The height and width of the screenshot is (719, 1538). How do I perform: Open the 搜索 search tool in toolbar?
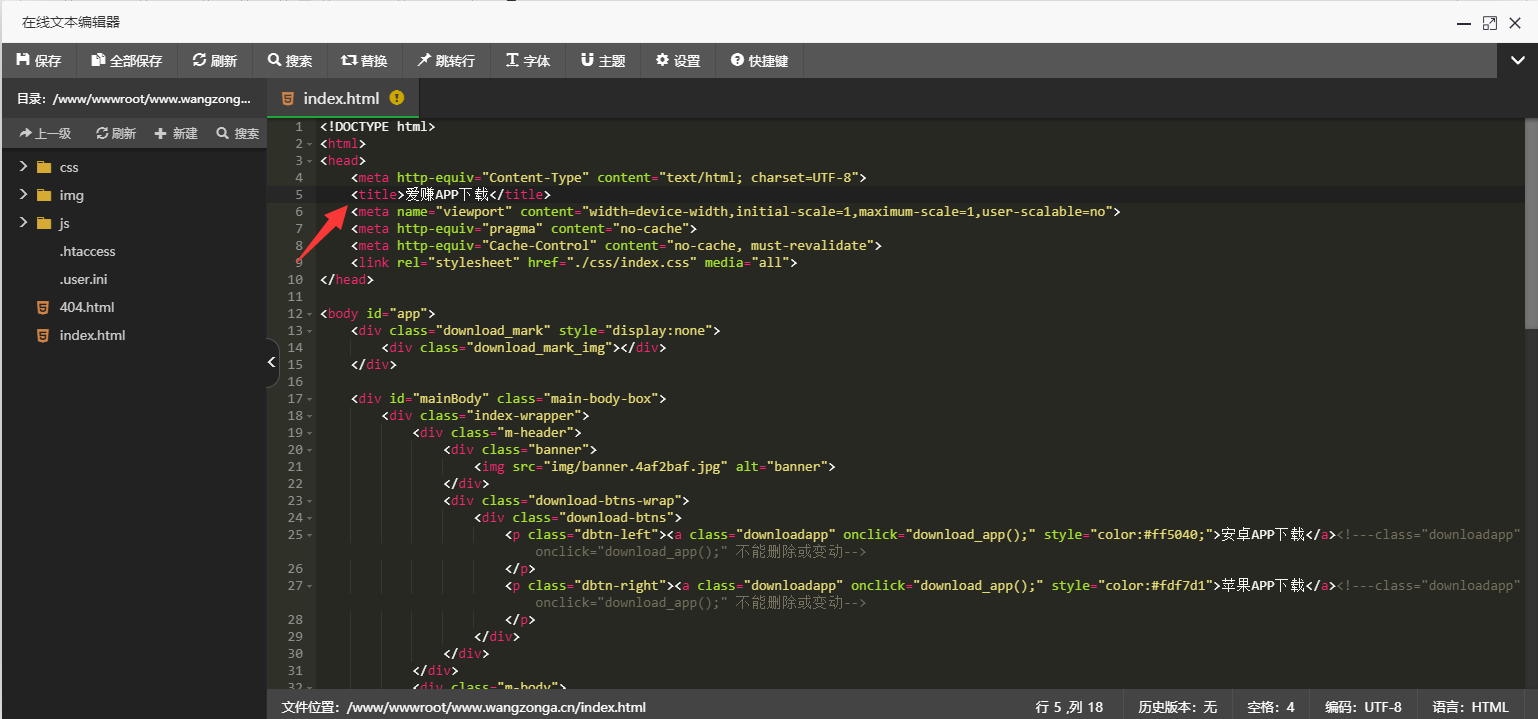pos(290,61)
